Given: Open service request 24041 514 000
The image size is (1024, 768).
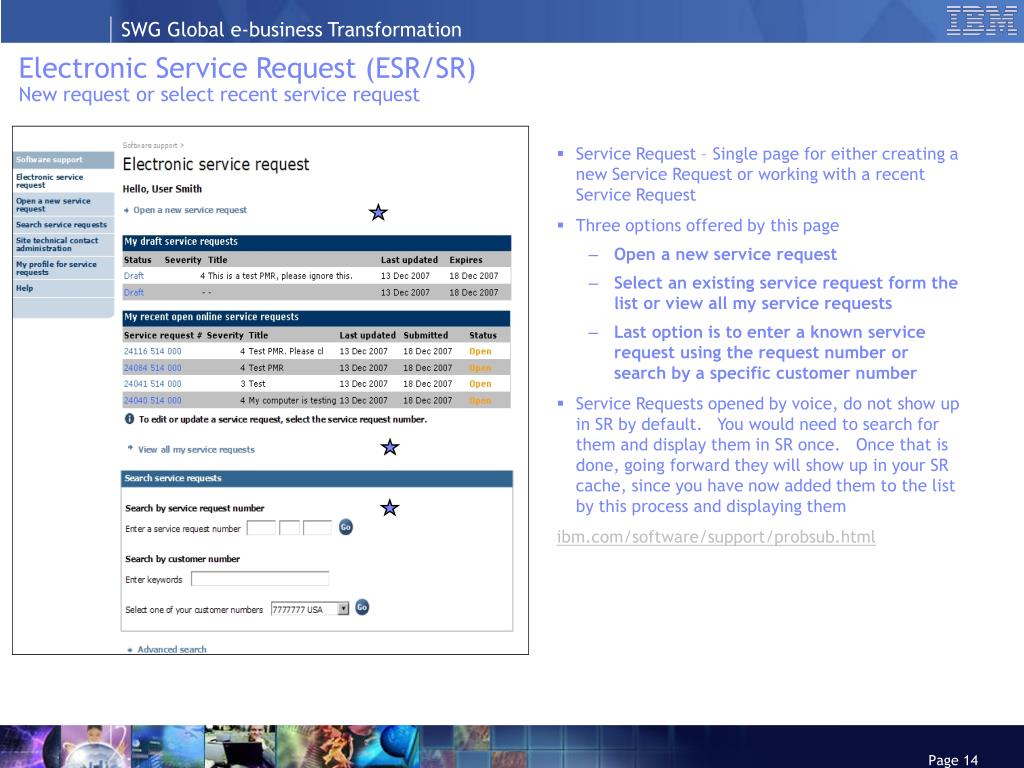Looking at the screenshot, I should [152, 384].
